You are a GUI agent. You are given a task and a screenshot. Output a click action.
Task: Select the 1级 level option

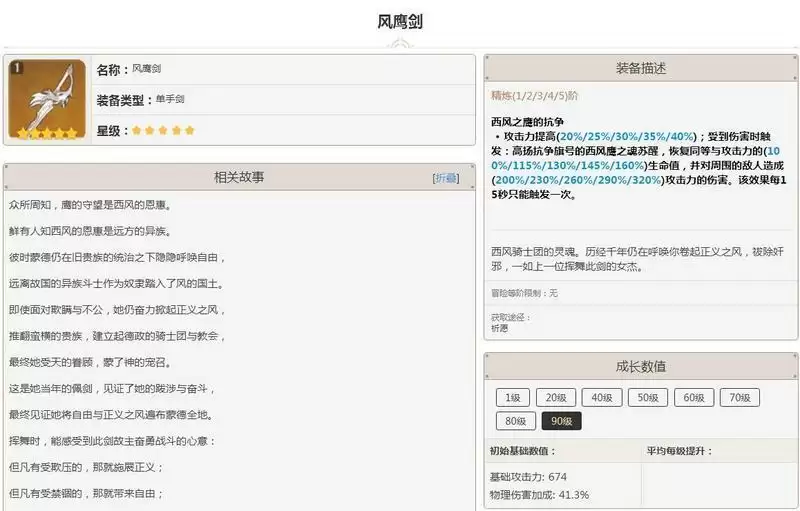coord(512,397)
